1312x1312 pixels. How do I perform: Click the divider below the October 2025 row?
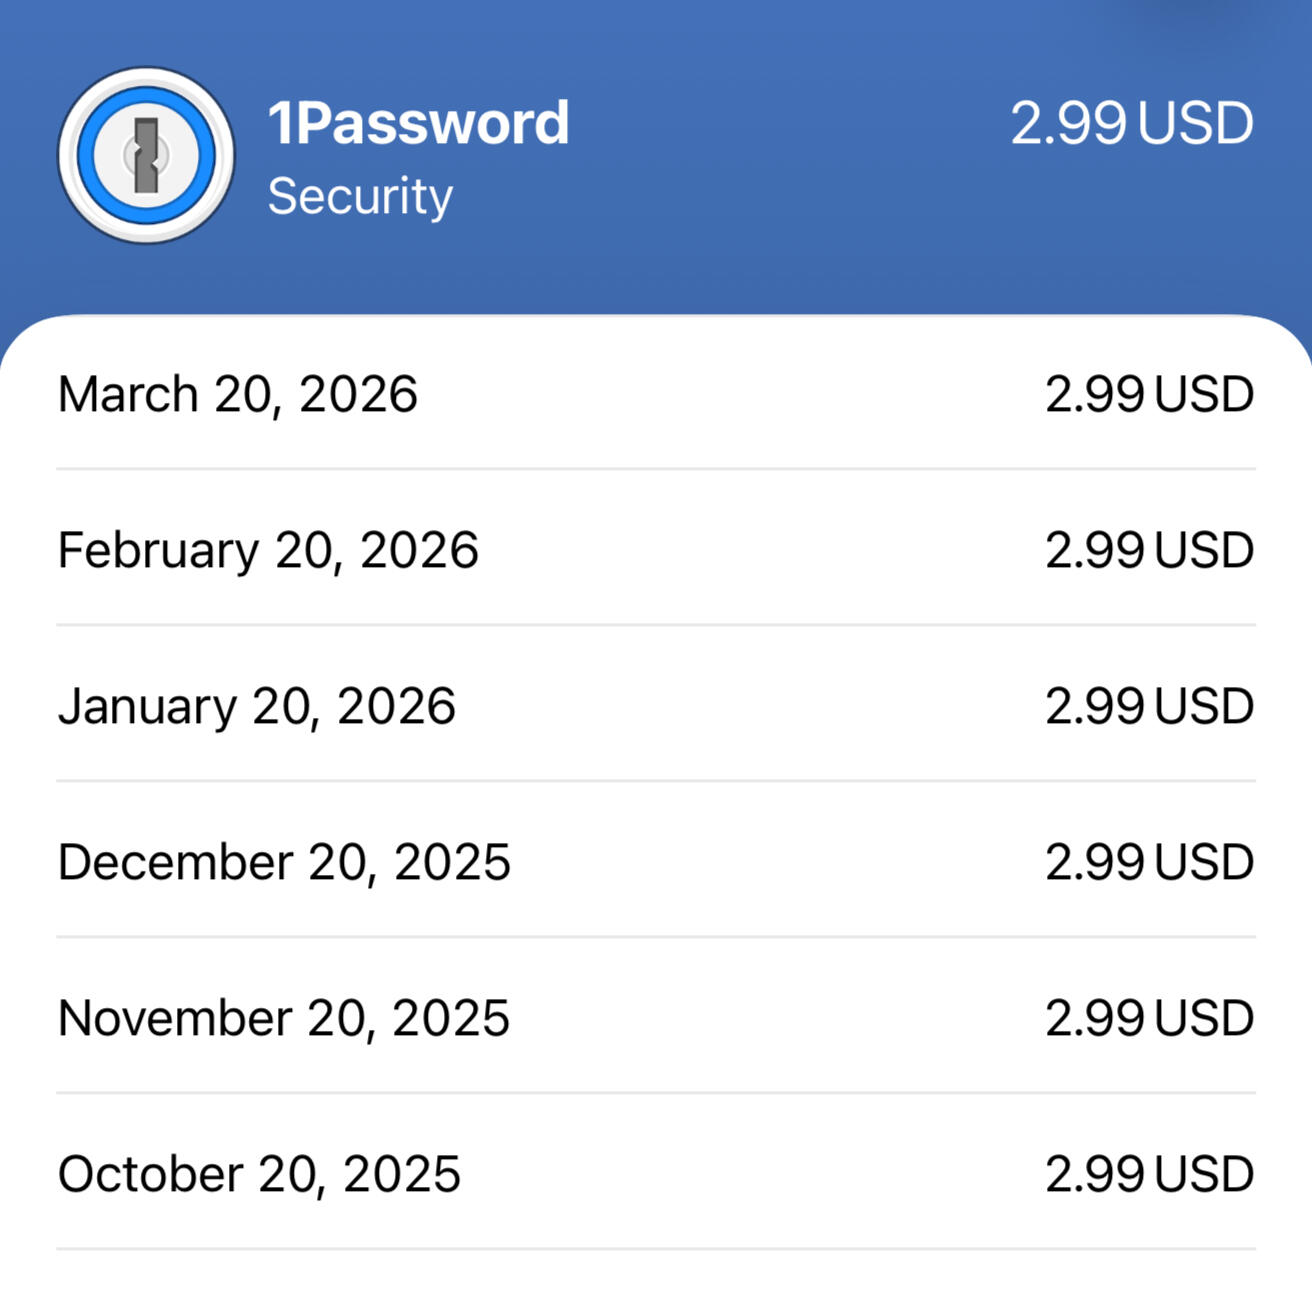coord(656,1249)
